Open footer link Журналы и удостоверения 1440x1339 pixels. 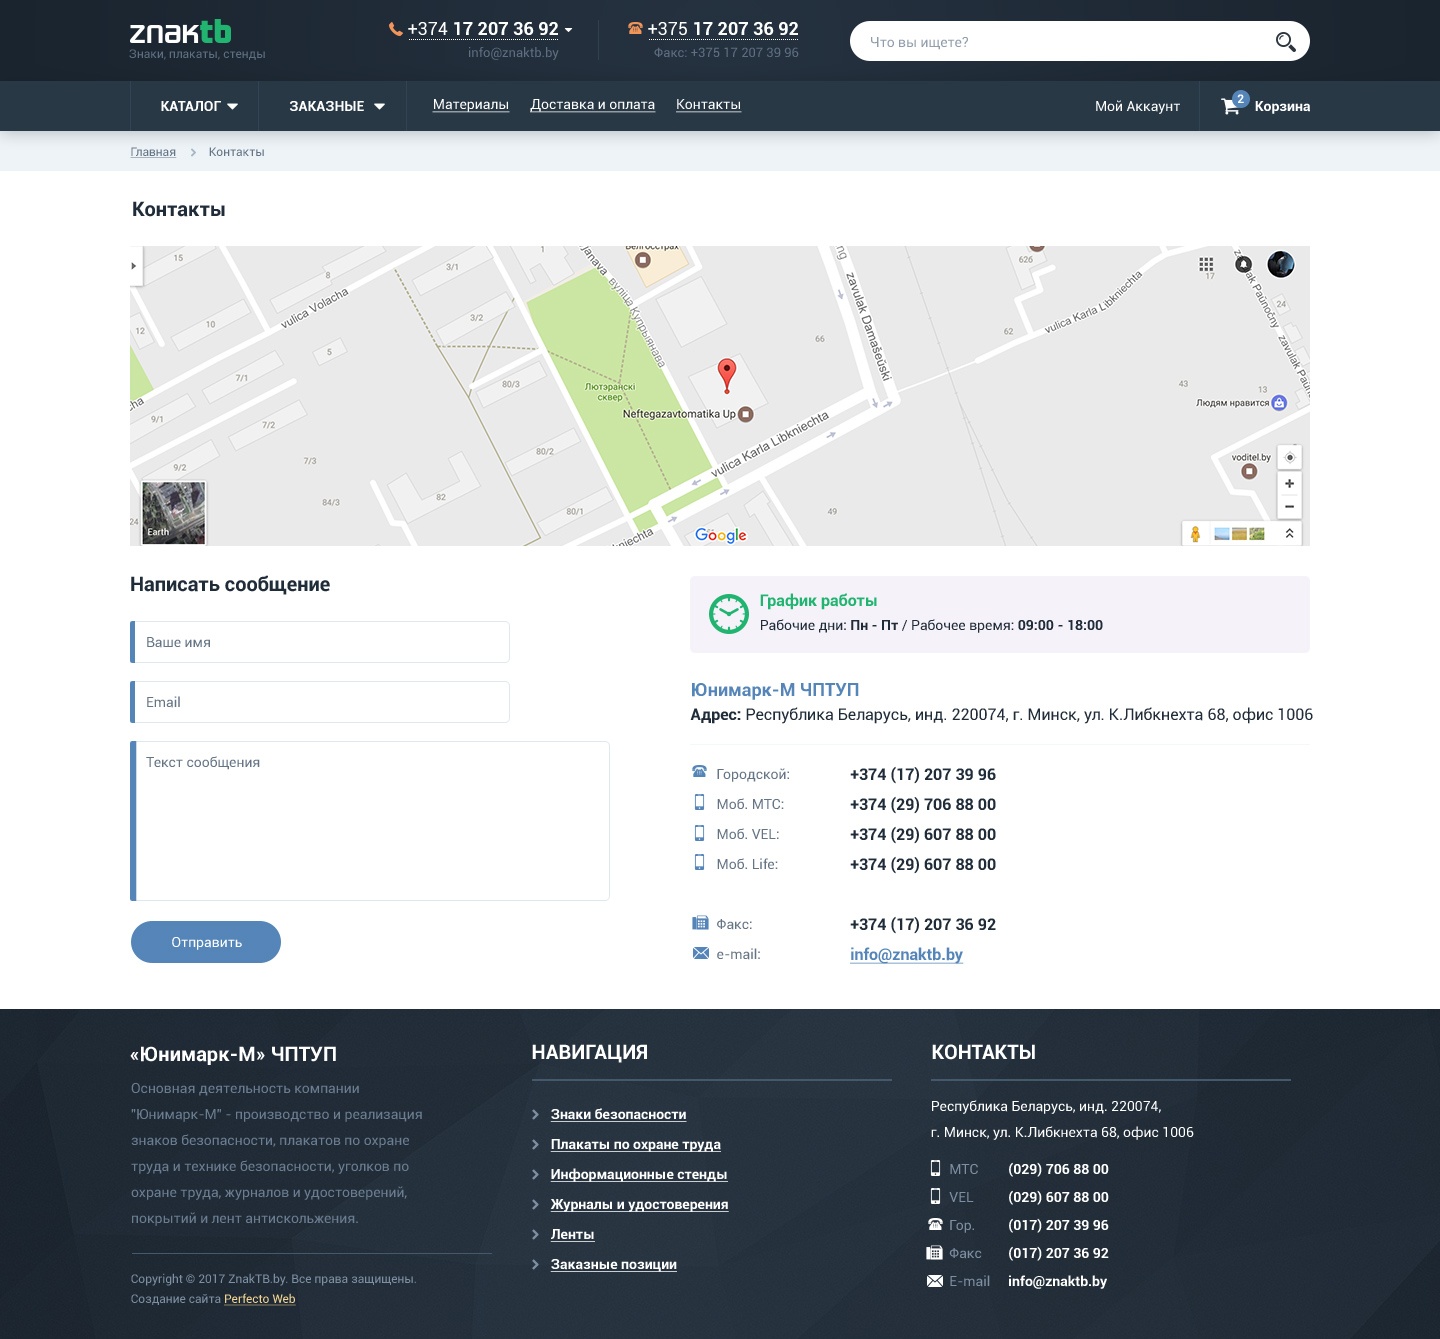tap(640, 1204)
